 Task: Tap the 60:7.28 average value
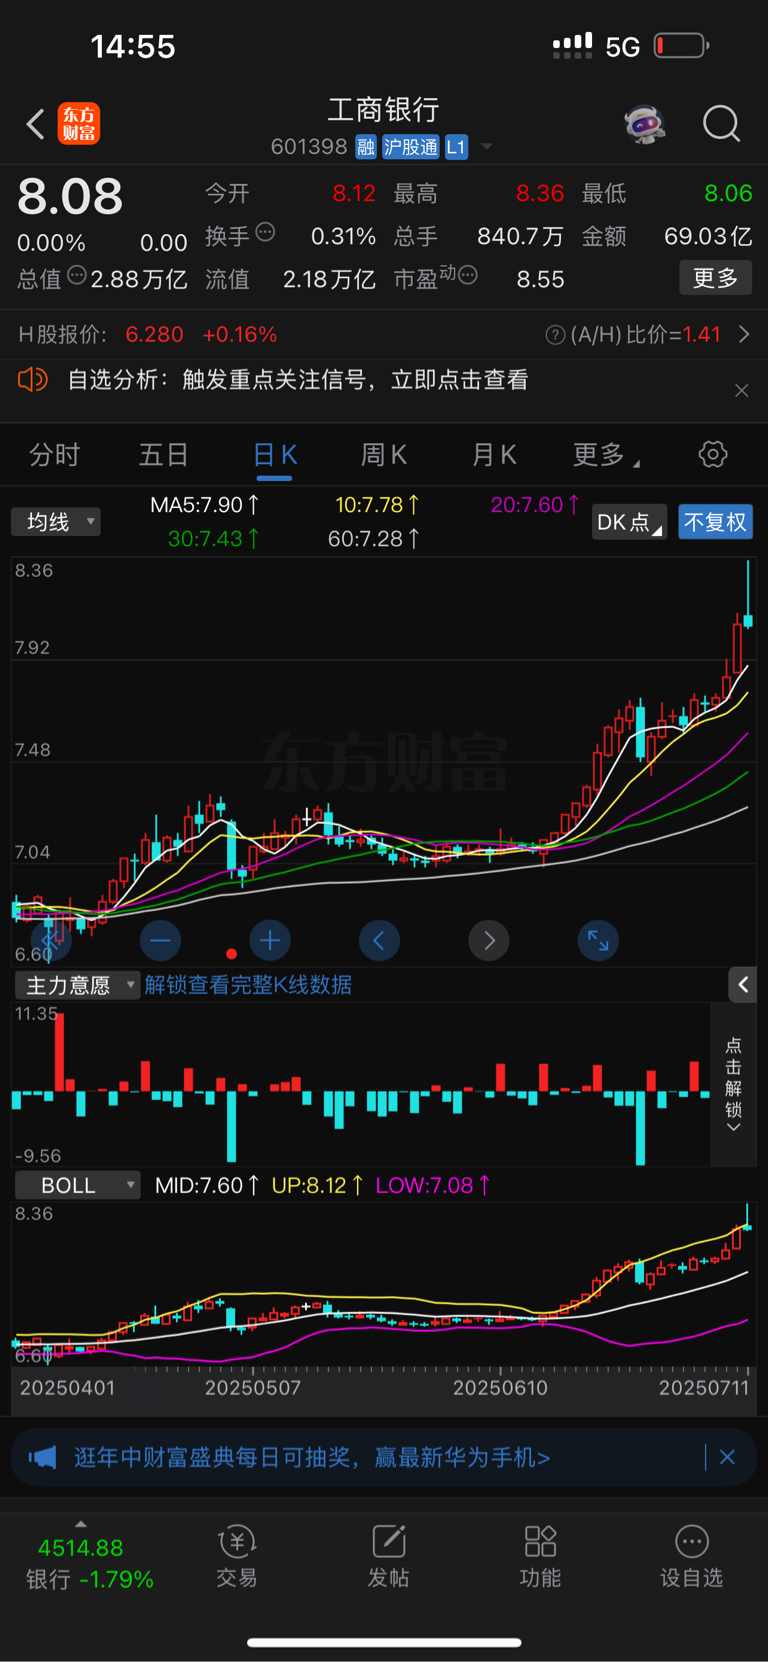coord(374,539)
